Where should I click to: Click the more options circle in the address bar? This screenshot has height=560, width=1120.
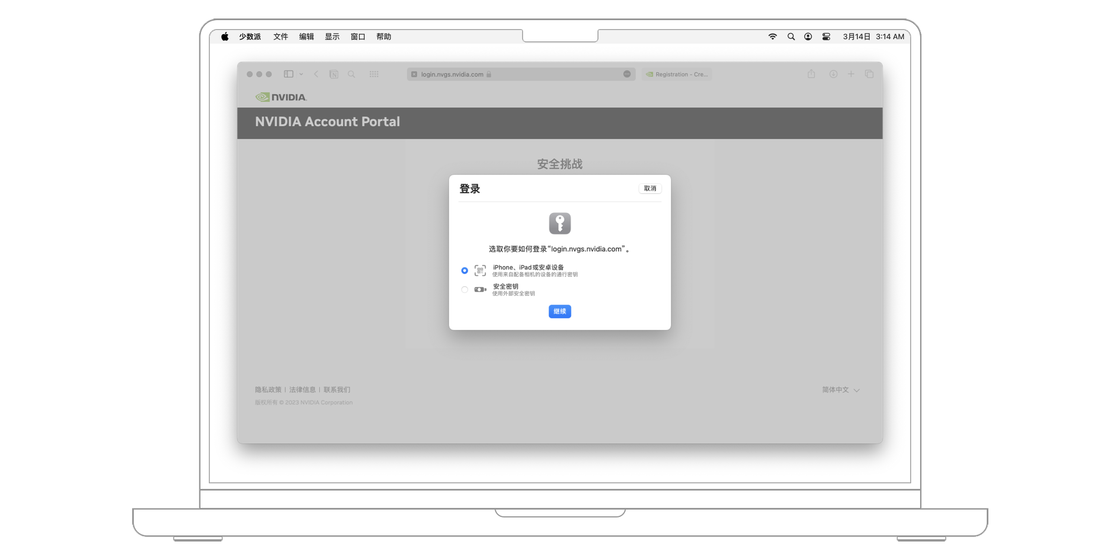(627, 74)
